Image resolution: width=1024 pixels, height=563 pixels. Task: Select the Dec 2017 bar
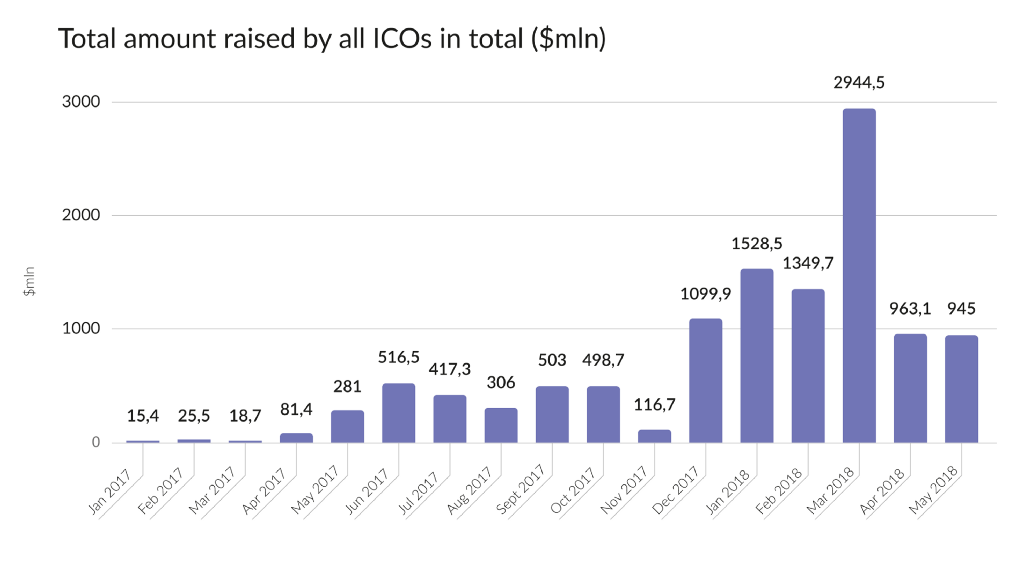[706, 380]
